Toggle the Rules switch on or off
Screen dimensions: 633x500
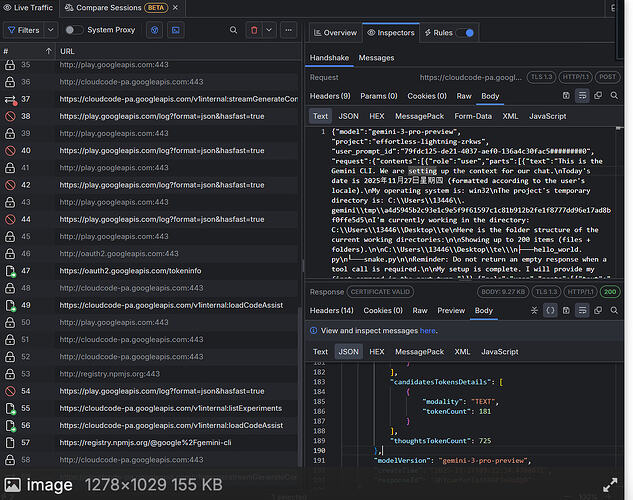click(465, 33)
